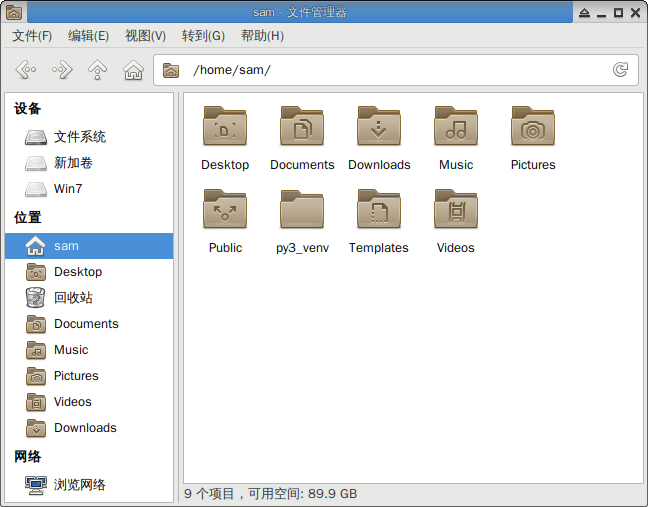648x507 pixels.
Task: Open the 视图(V) menu
Action: click(x=145, y=36)
